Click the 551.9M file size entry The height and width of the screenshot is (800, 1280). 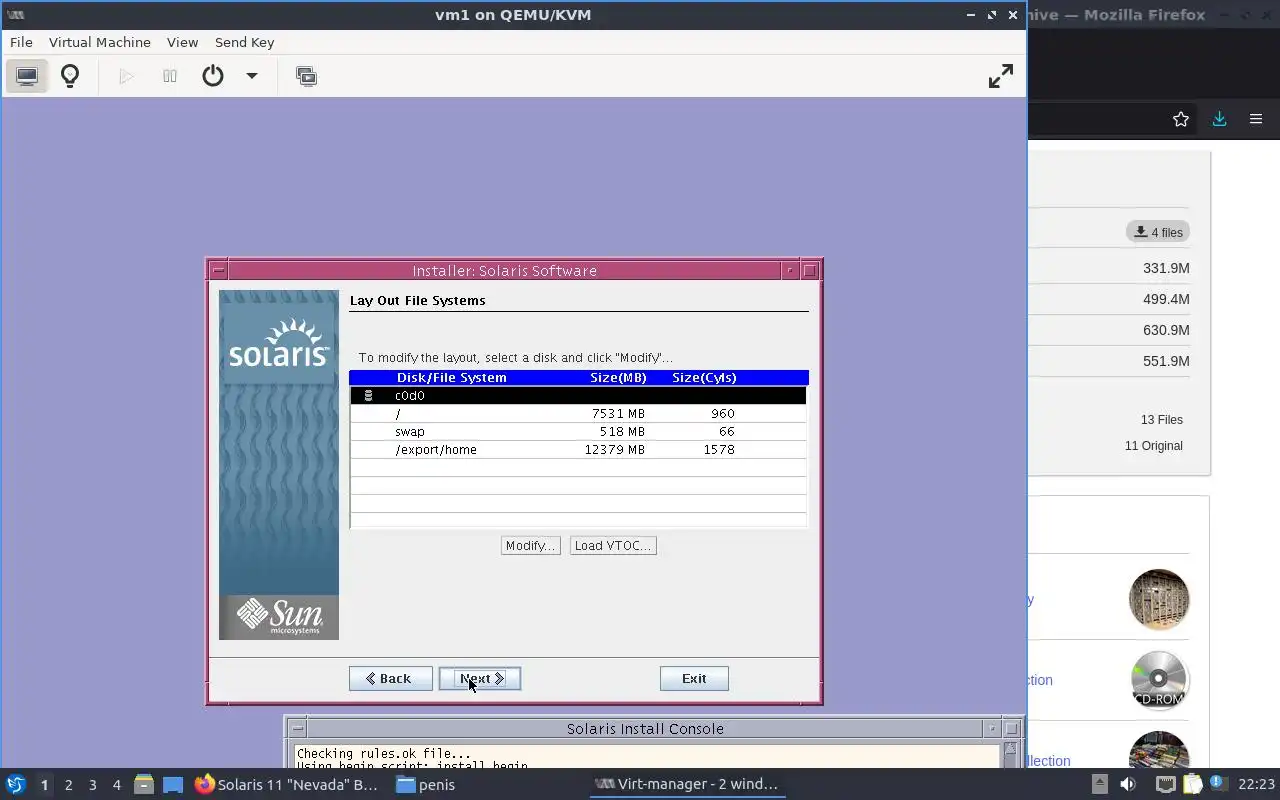pyautogui.click(x=1166, y=361)
